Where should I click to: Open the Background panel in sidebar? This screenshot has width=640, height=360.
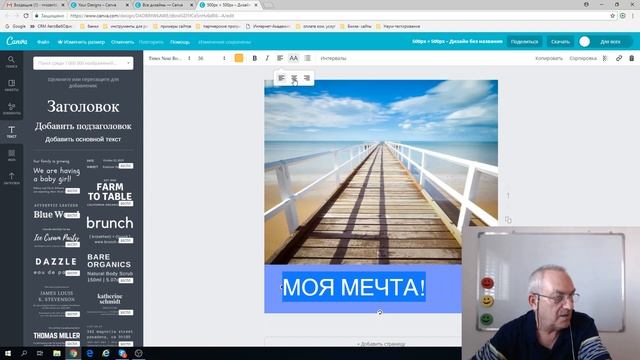(x=11, y=155)
